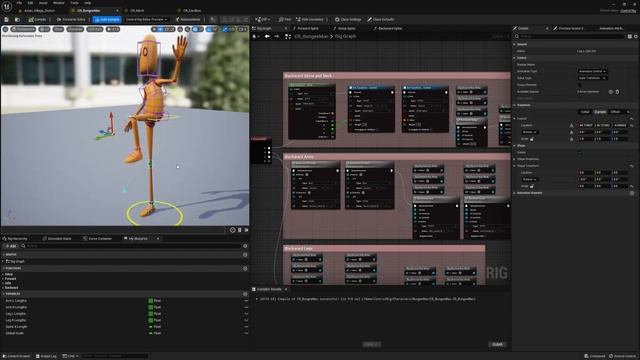Open the File menu
Image resolution: width=640 pixels, height=360 pixels.
click(19, 3)
